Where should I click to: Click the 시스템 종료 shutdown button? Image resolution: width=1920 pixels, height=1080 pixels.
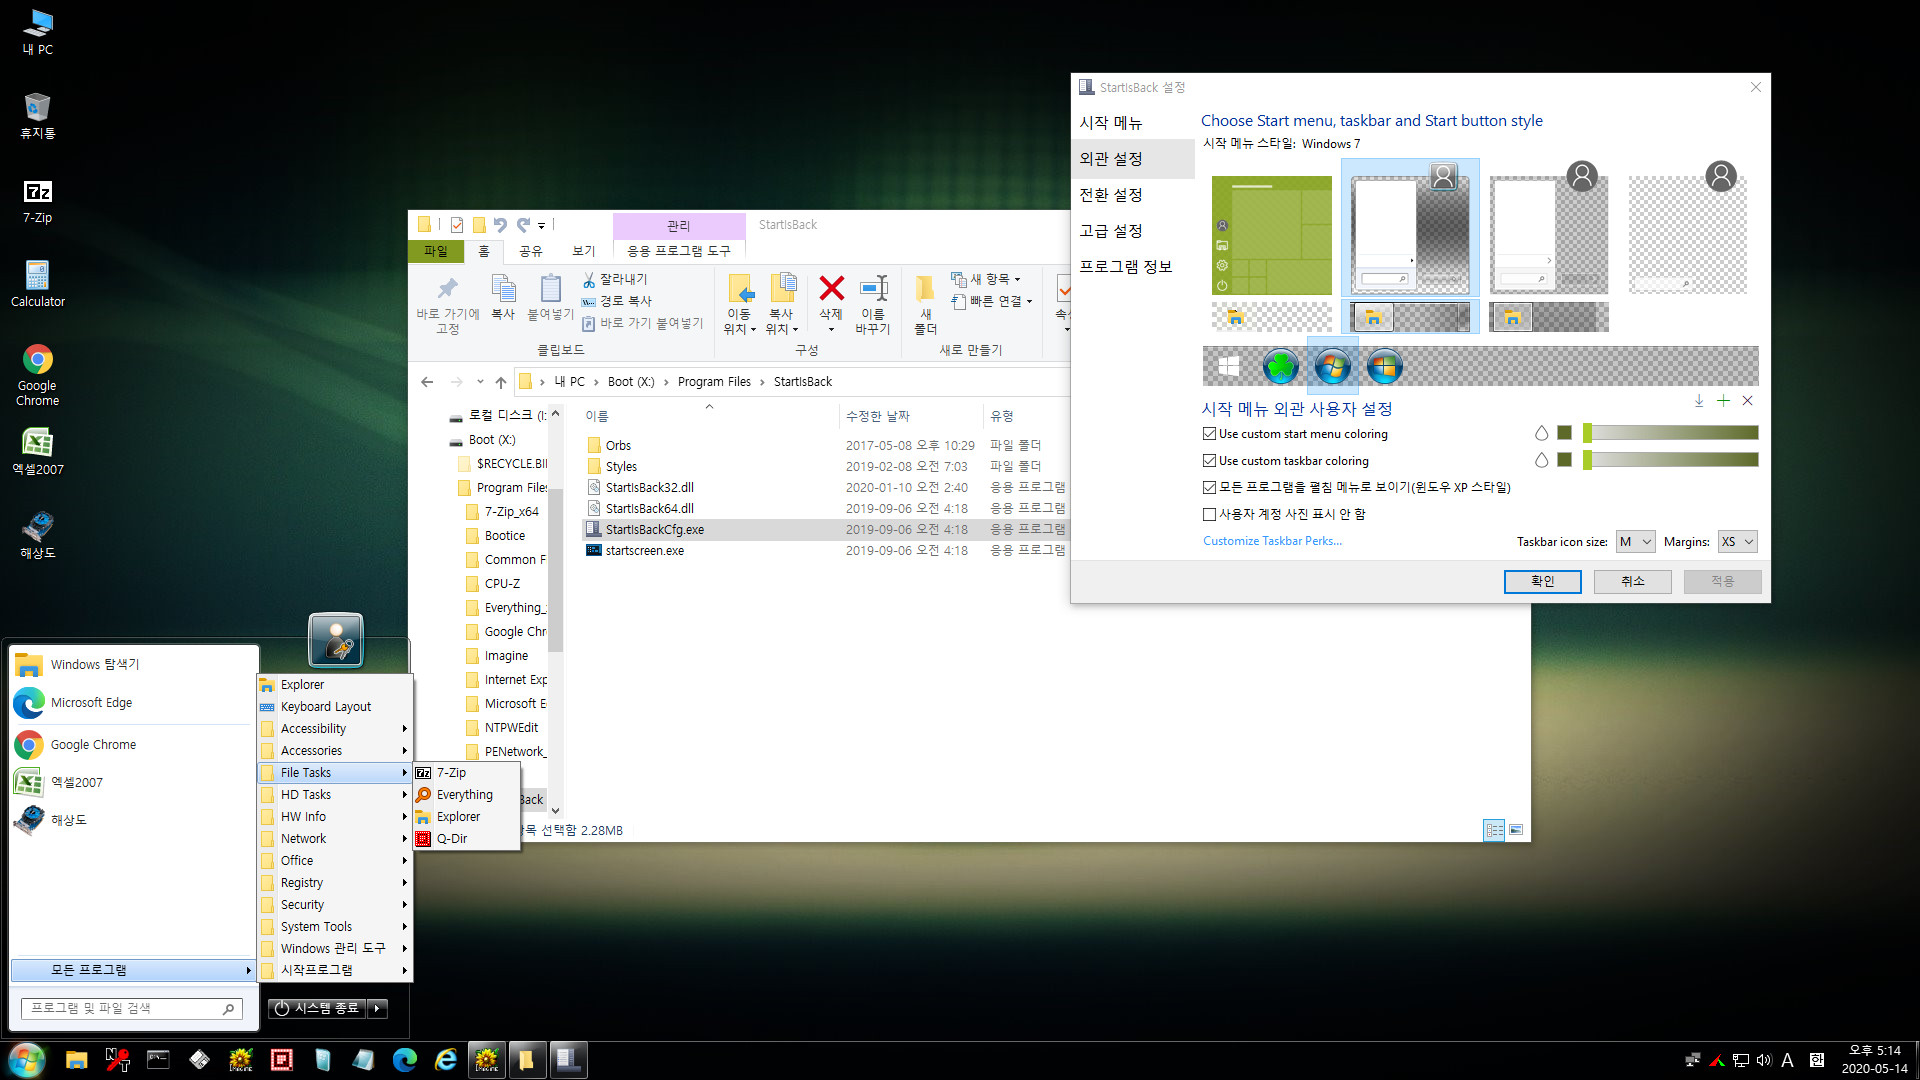[x=316, y=1009]
